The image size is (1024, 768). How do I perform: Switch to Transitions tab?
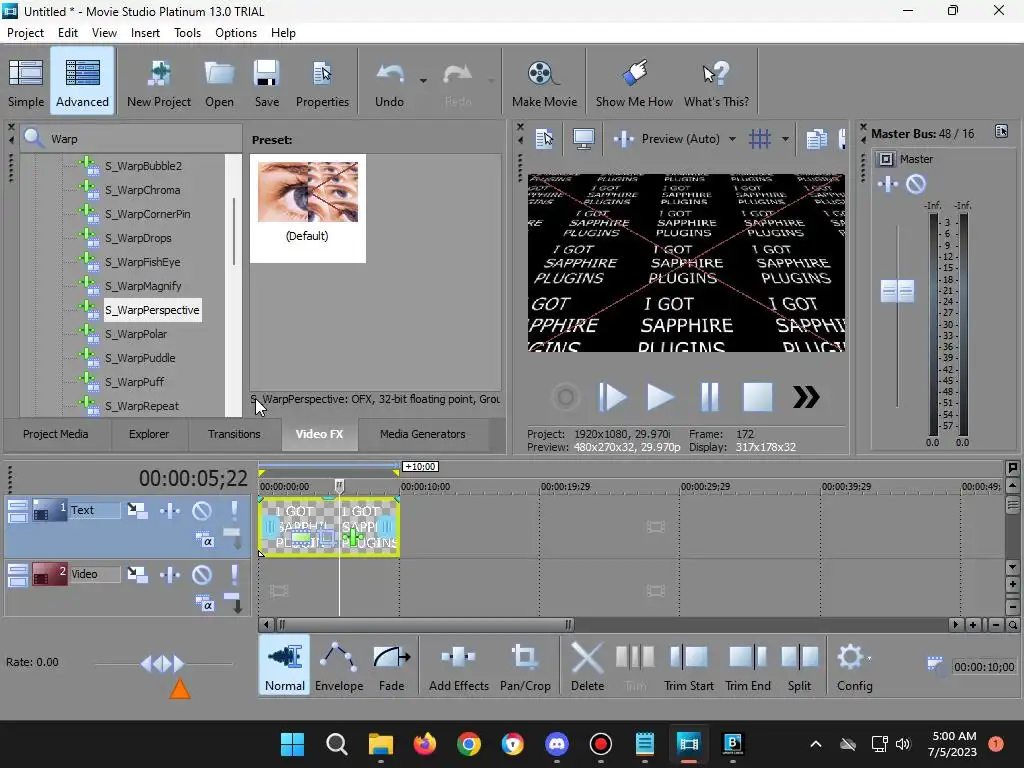point(234,434)
